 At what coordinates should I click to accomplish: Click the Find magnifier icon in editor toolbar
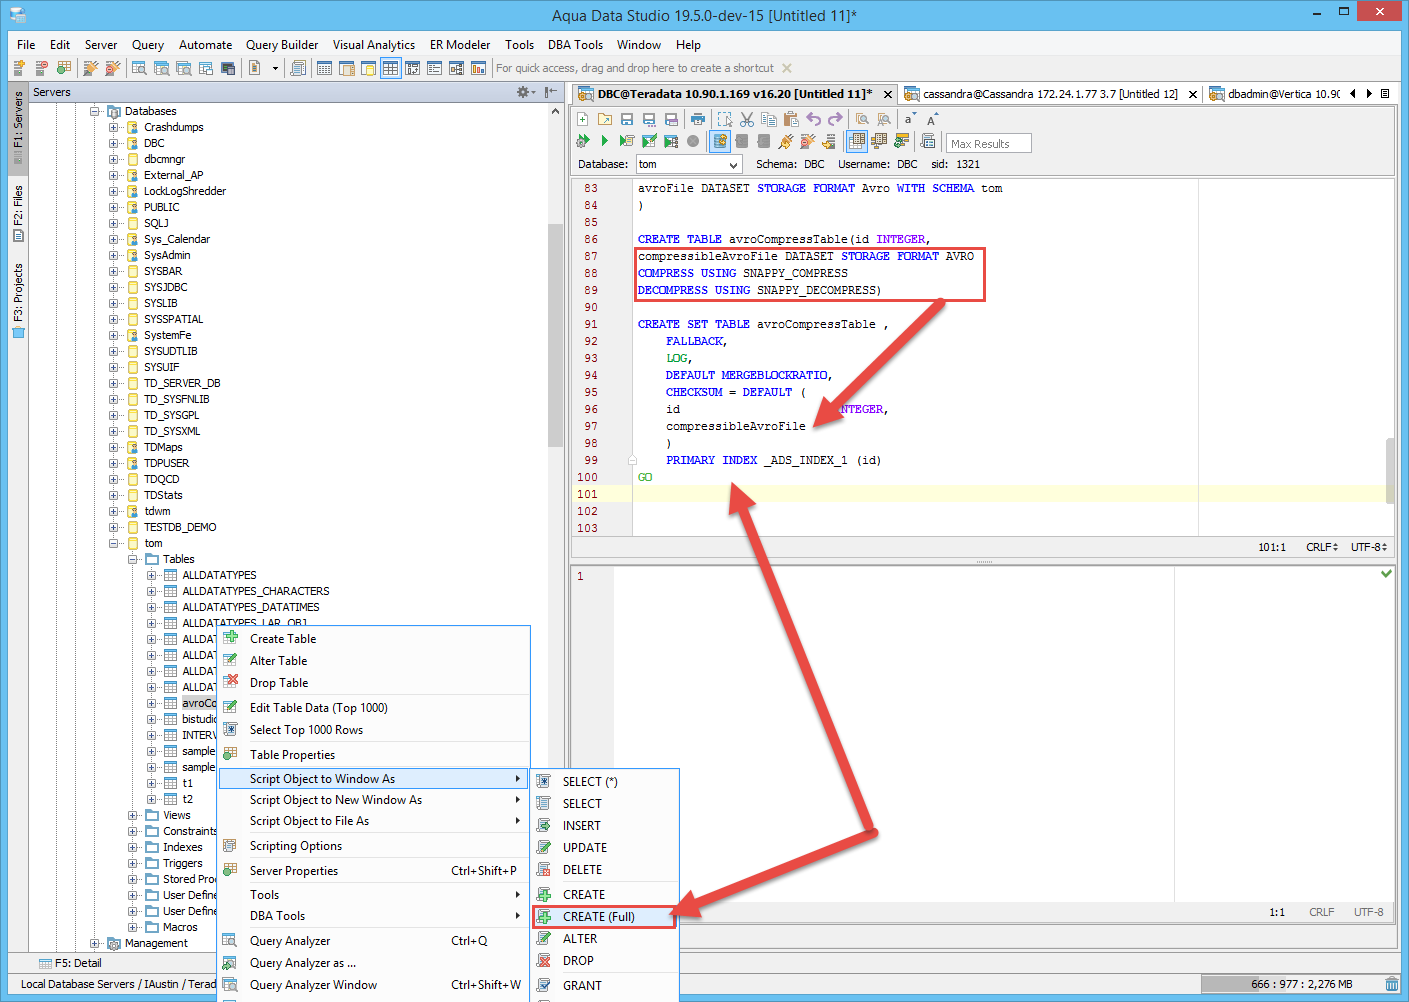(862, 119)
